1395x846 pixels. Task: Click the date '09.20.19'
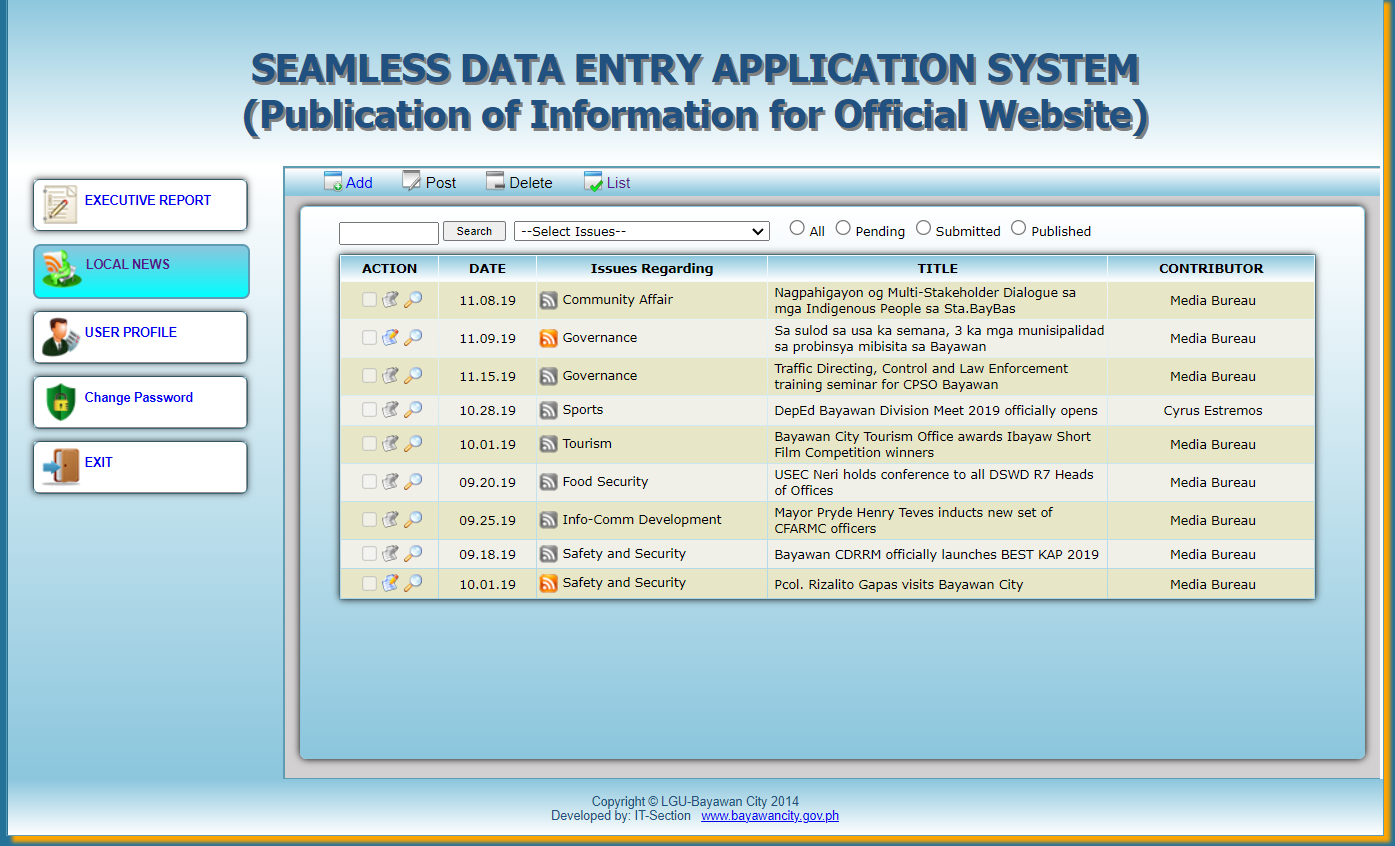487,482
